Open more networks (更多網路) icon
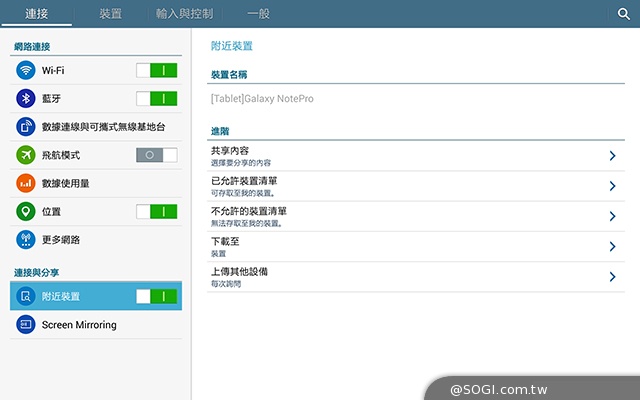The height and width of the screenshot is (400, 640). (25, 240)
